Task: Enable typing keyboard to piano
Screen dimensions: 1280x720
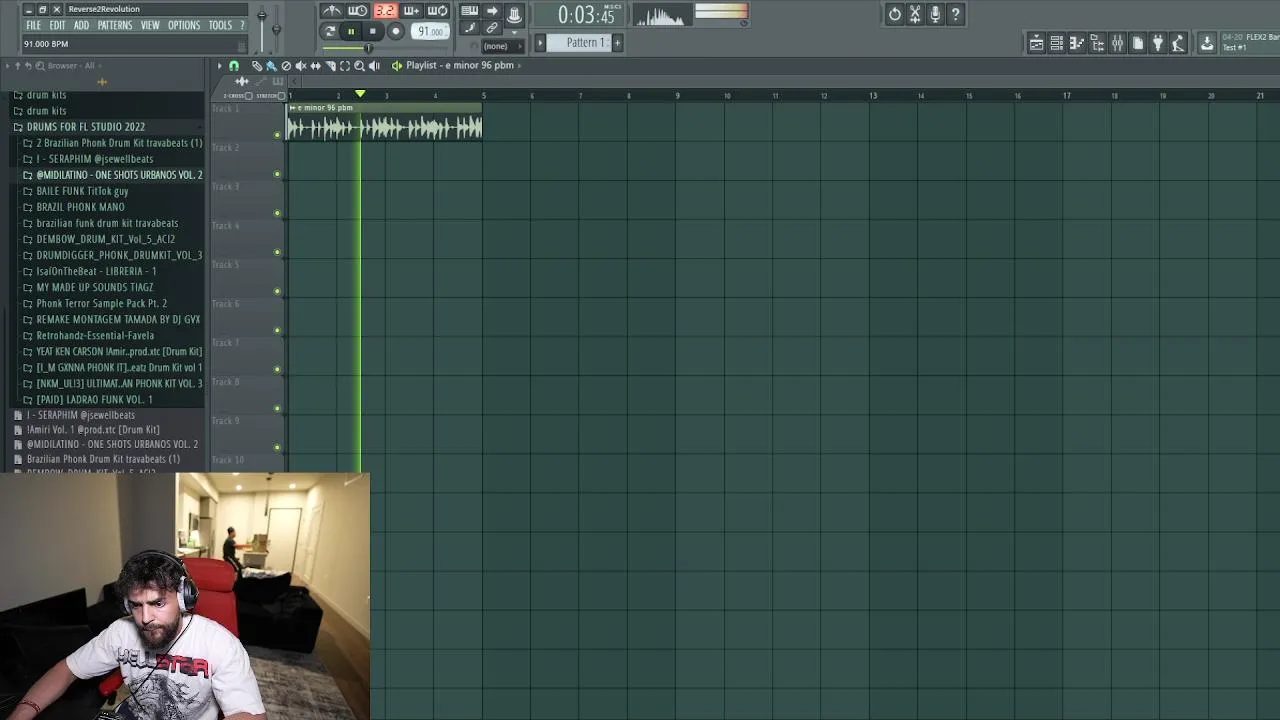Action: [469, 12]
